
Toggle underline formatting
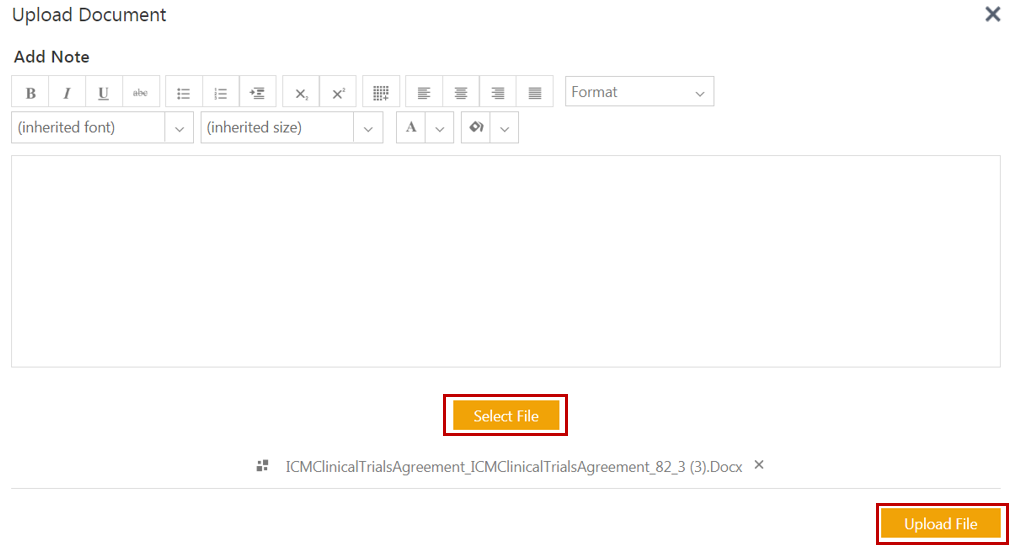click(104, 93)
